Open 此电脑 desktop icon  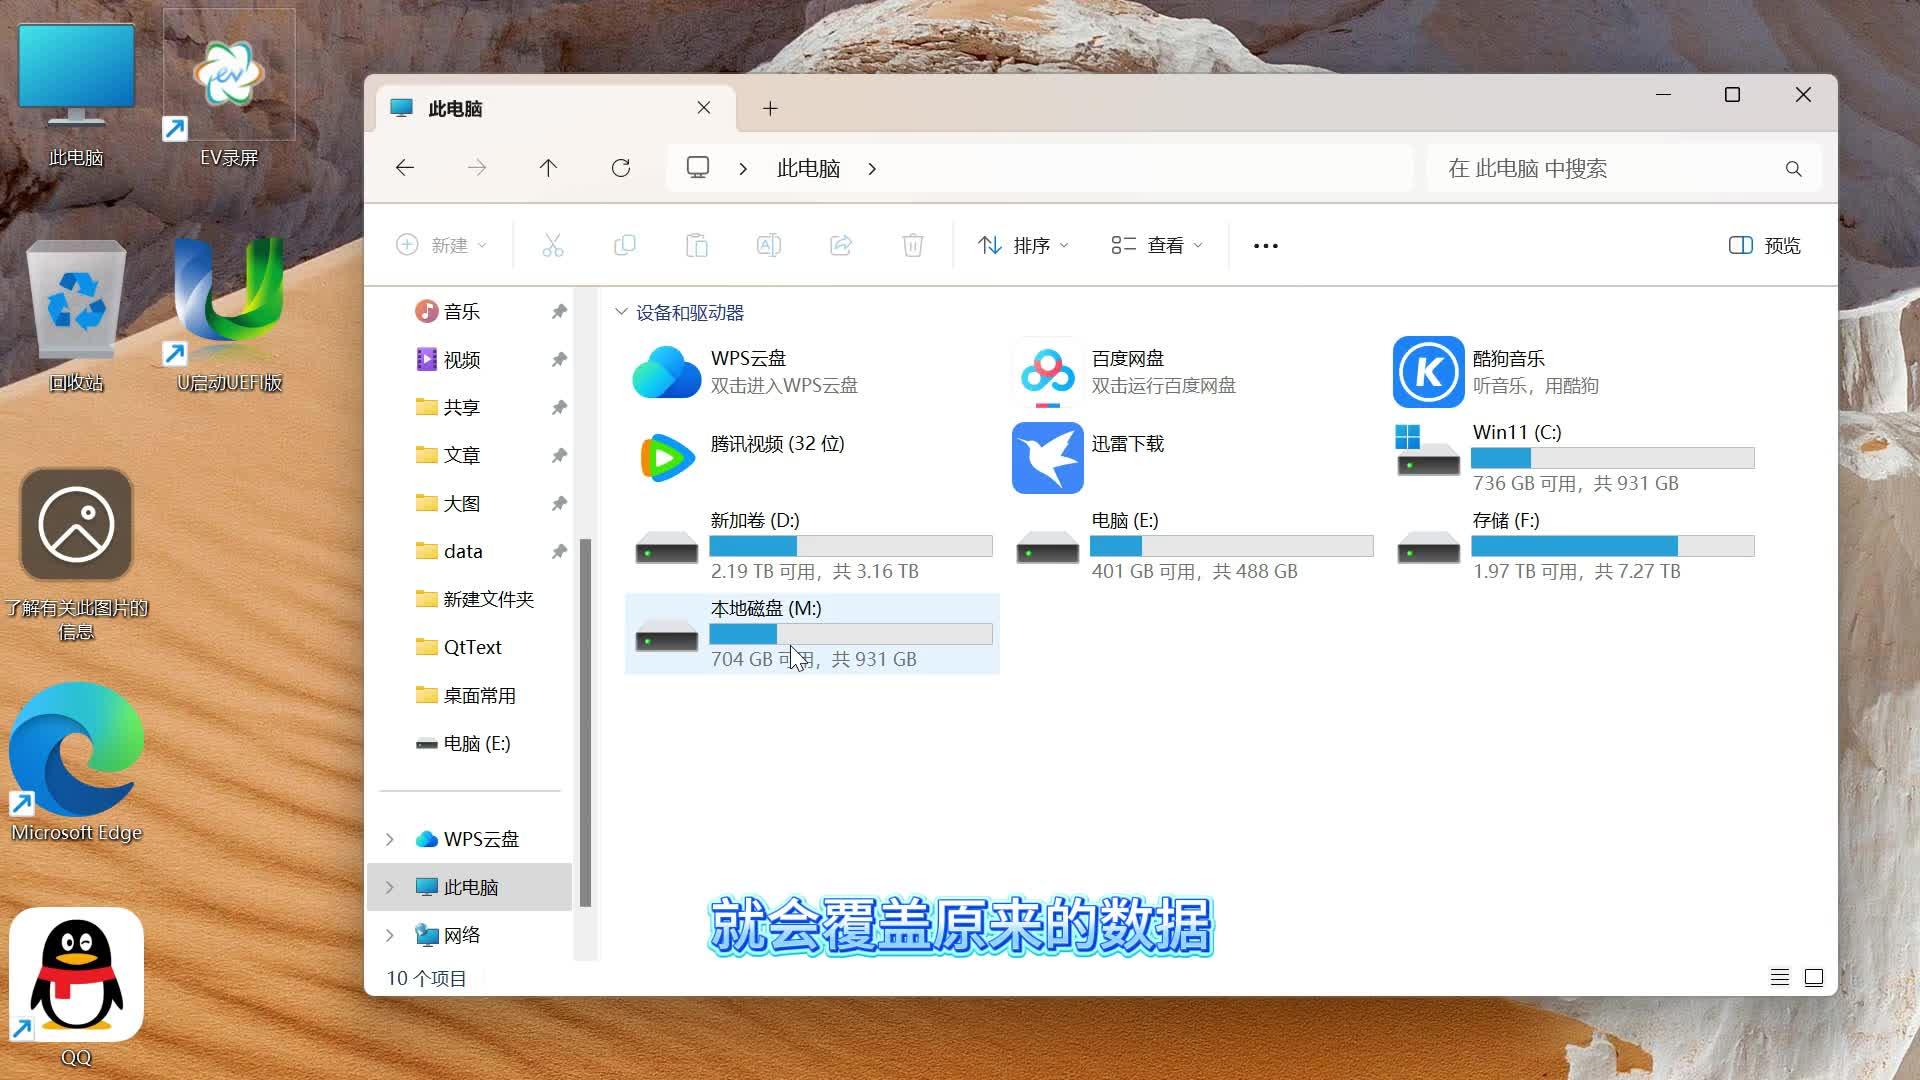click(x=76, y=94)
